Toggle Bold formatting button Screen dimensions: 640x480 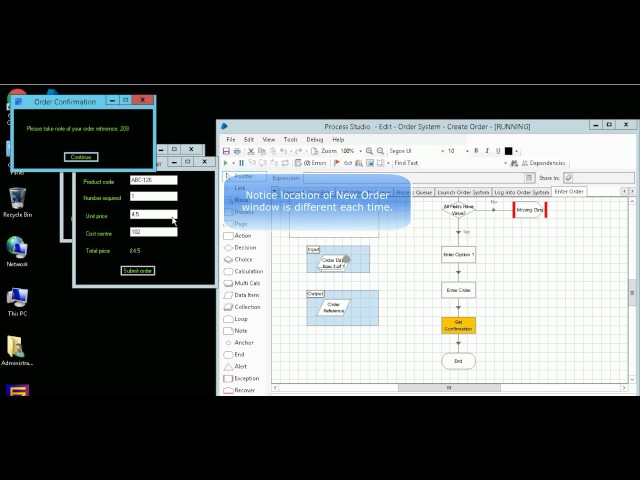[476, 151]
